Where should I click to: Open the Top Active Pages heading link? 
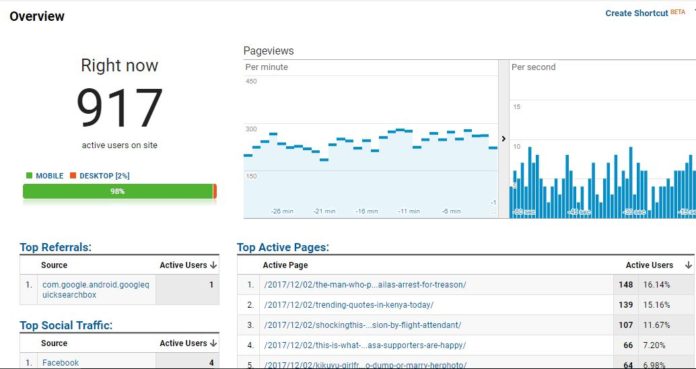(283, 247)
